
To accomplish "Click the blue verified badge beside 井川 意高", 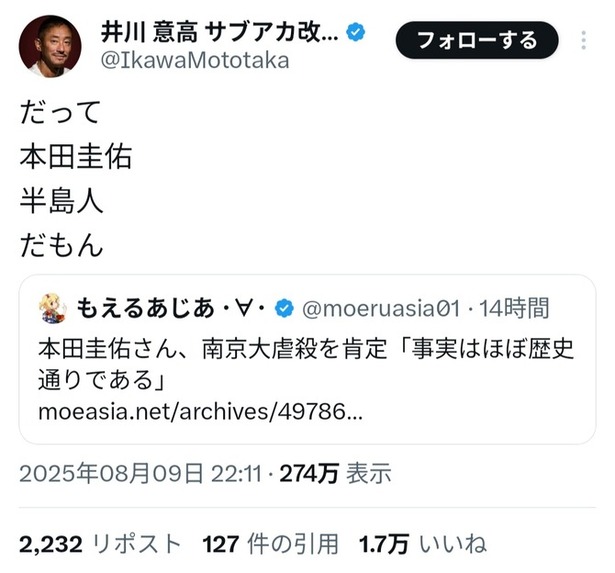I will click(355, 32).
